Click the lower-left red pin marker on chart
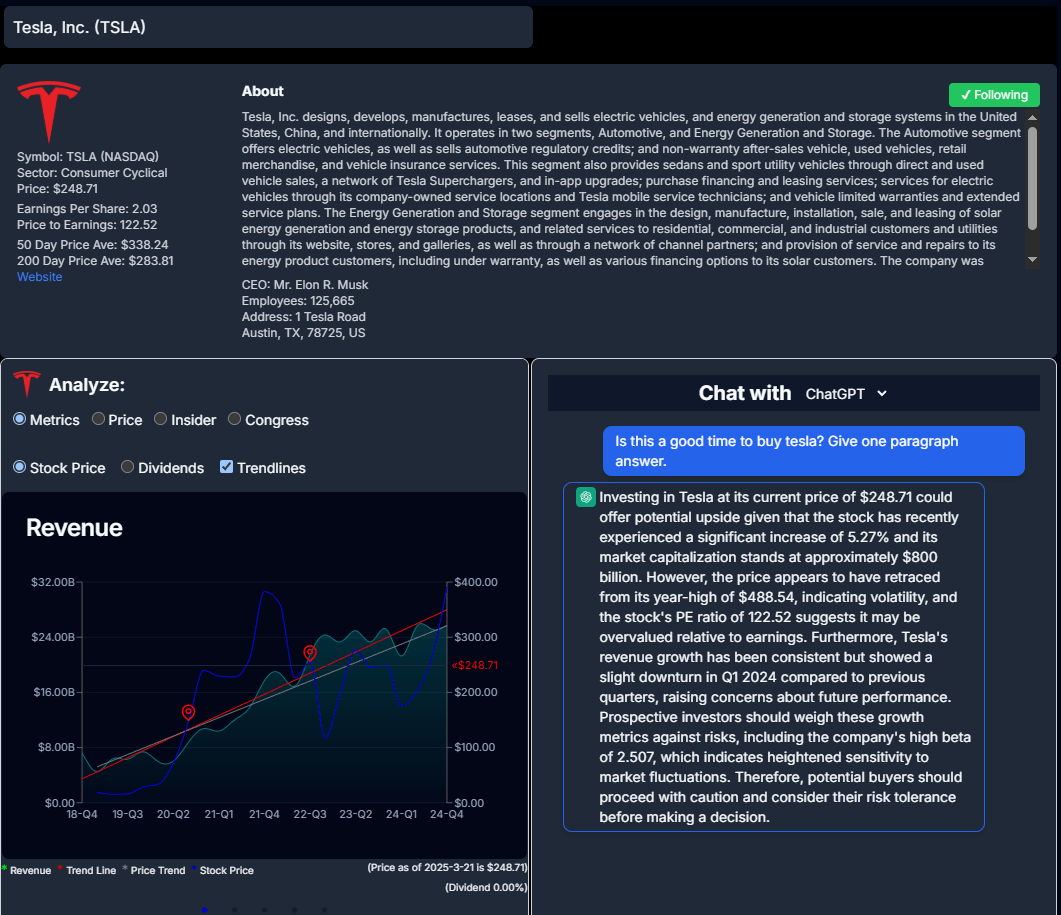Screen dimensions: 1061x915 [189, 712]
